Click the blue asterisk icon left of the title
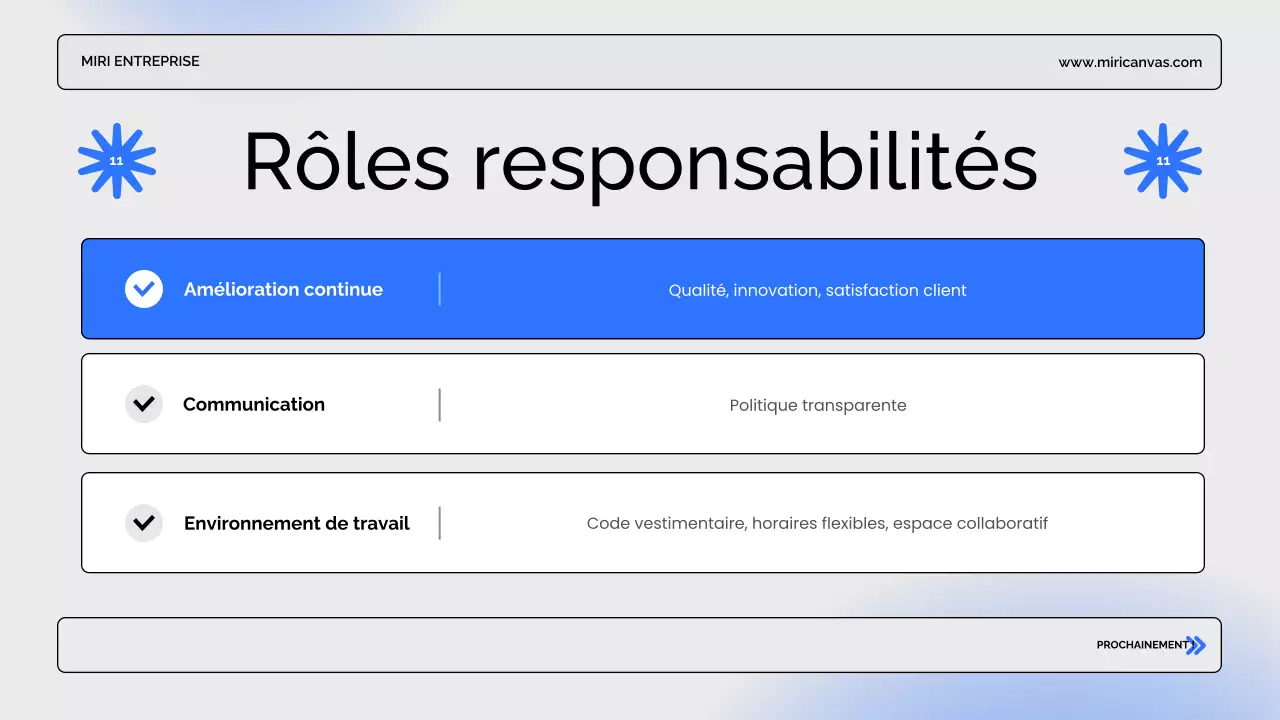The height and width of the screenshot is (720, 1280). [116, 160]
